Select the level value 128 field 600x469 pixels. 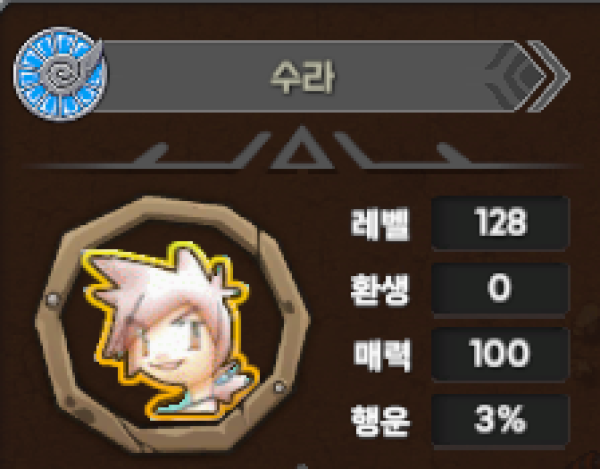pos(500,223)
